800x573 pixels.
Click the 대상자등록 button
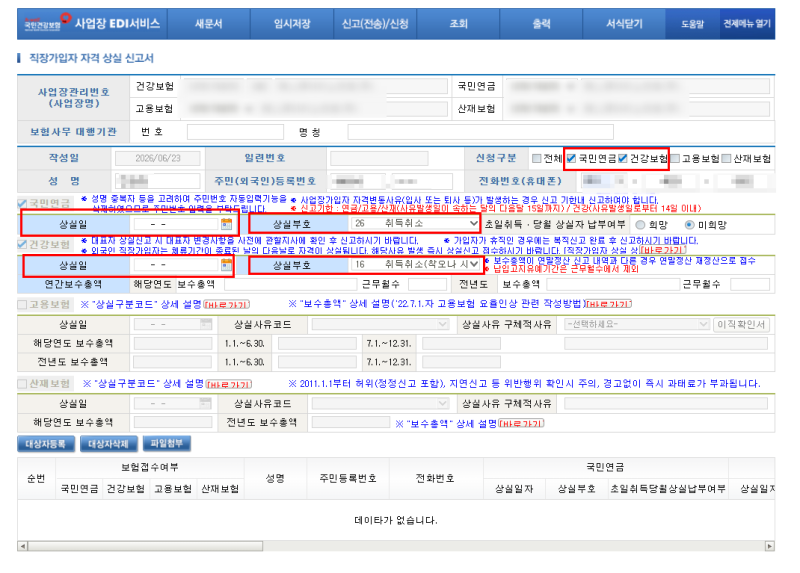[46, 444]
